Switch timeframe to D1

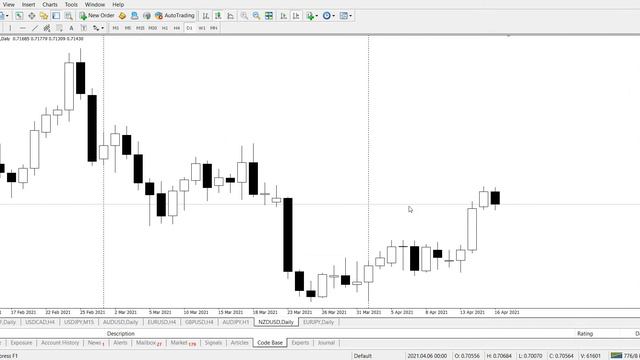coord(189,28)
